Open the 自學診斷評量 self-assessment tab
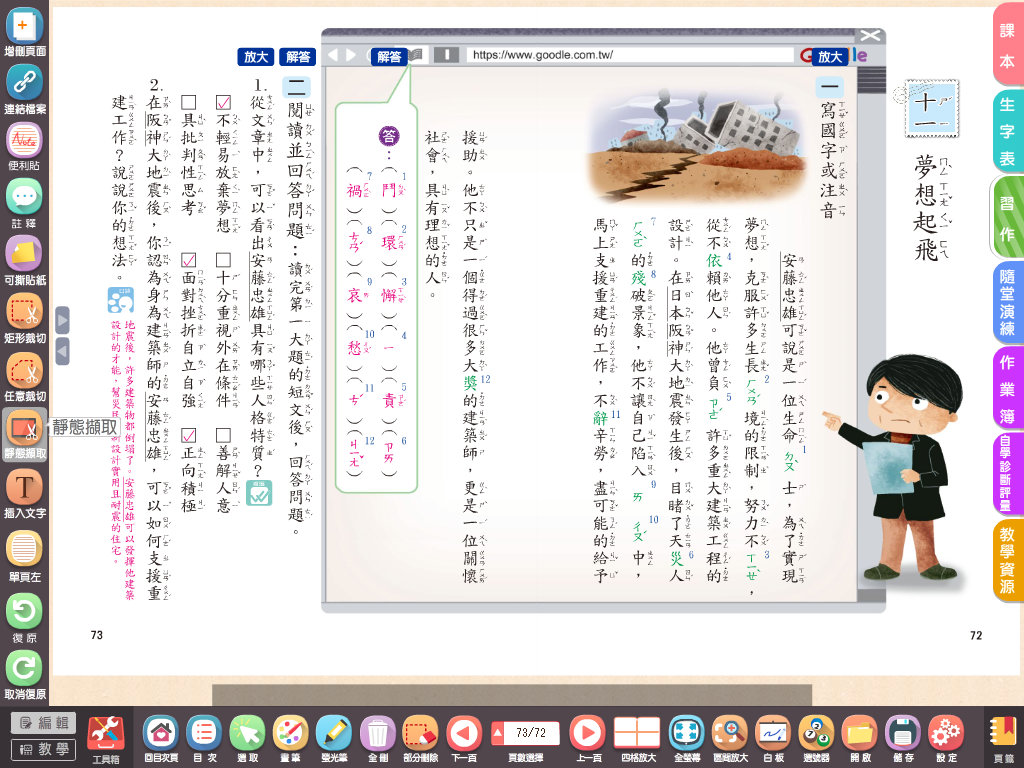 1007,473
